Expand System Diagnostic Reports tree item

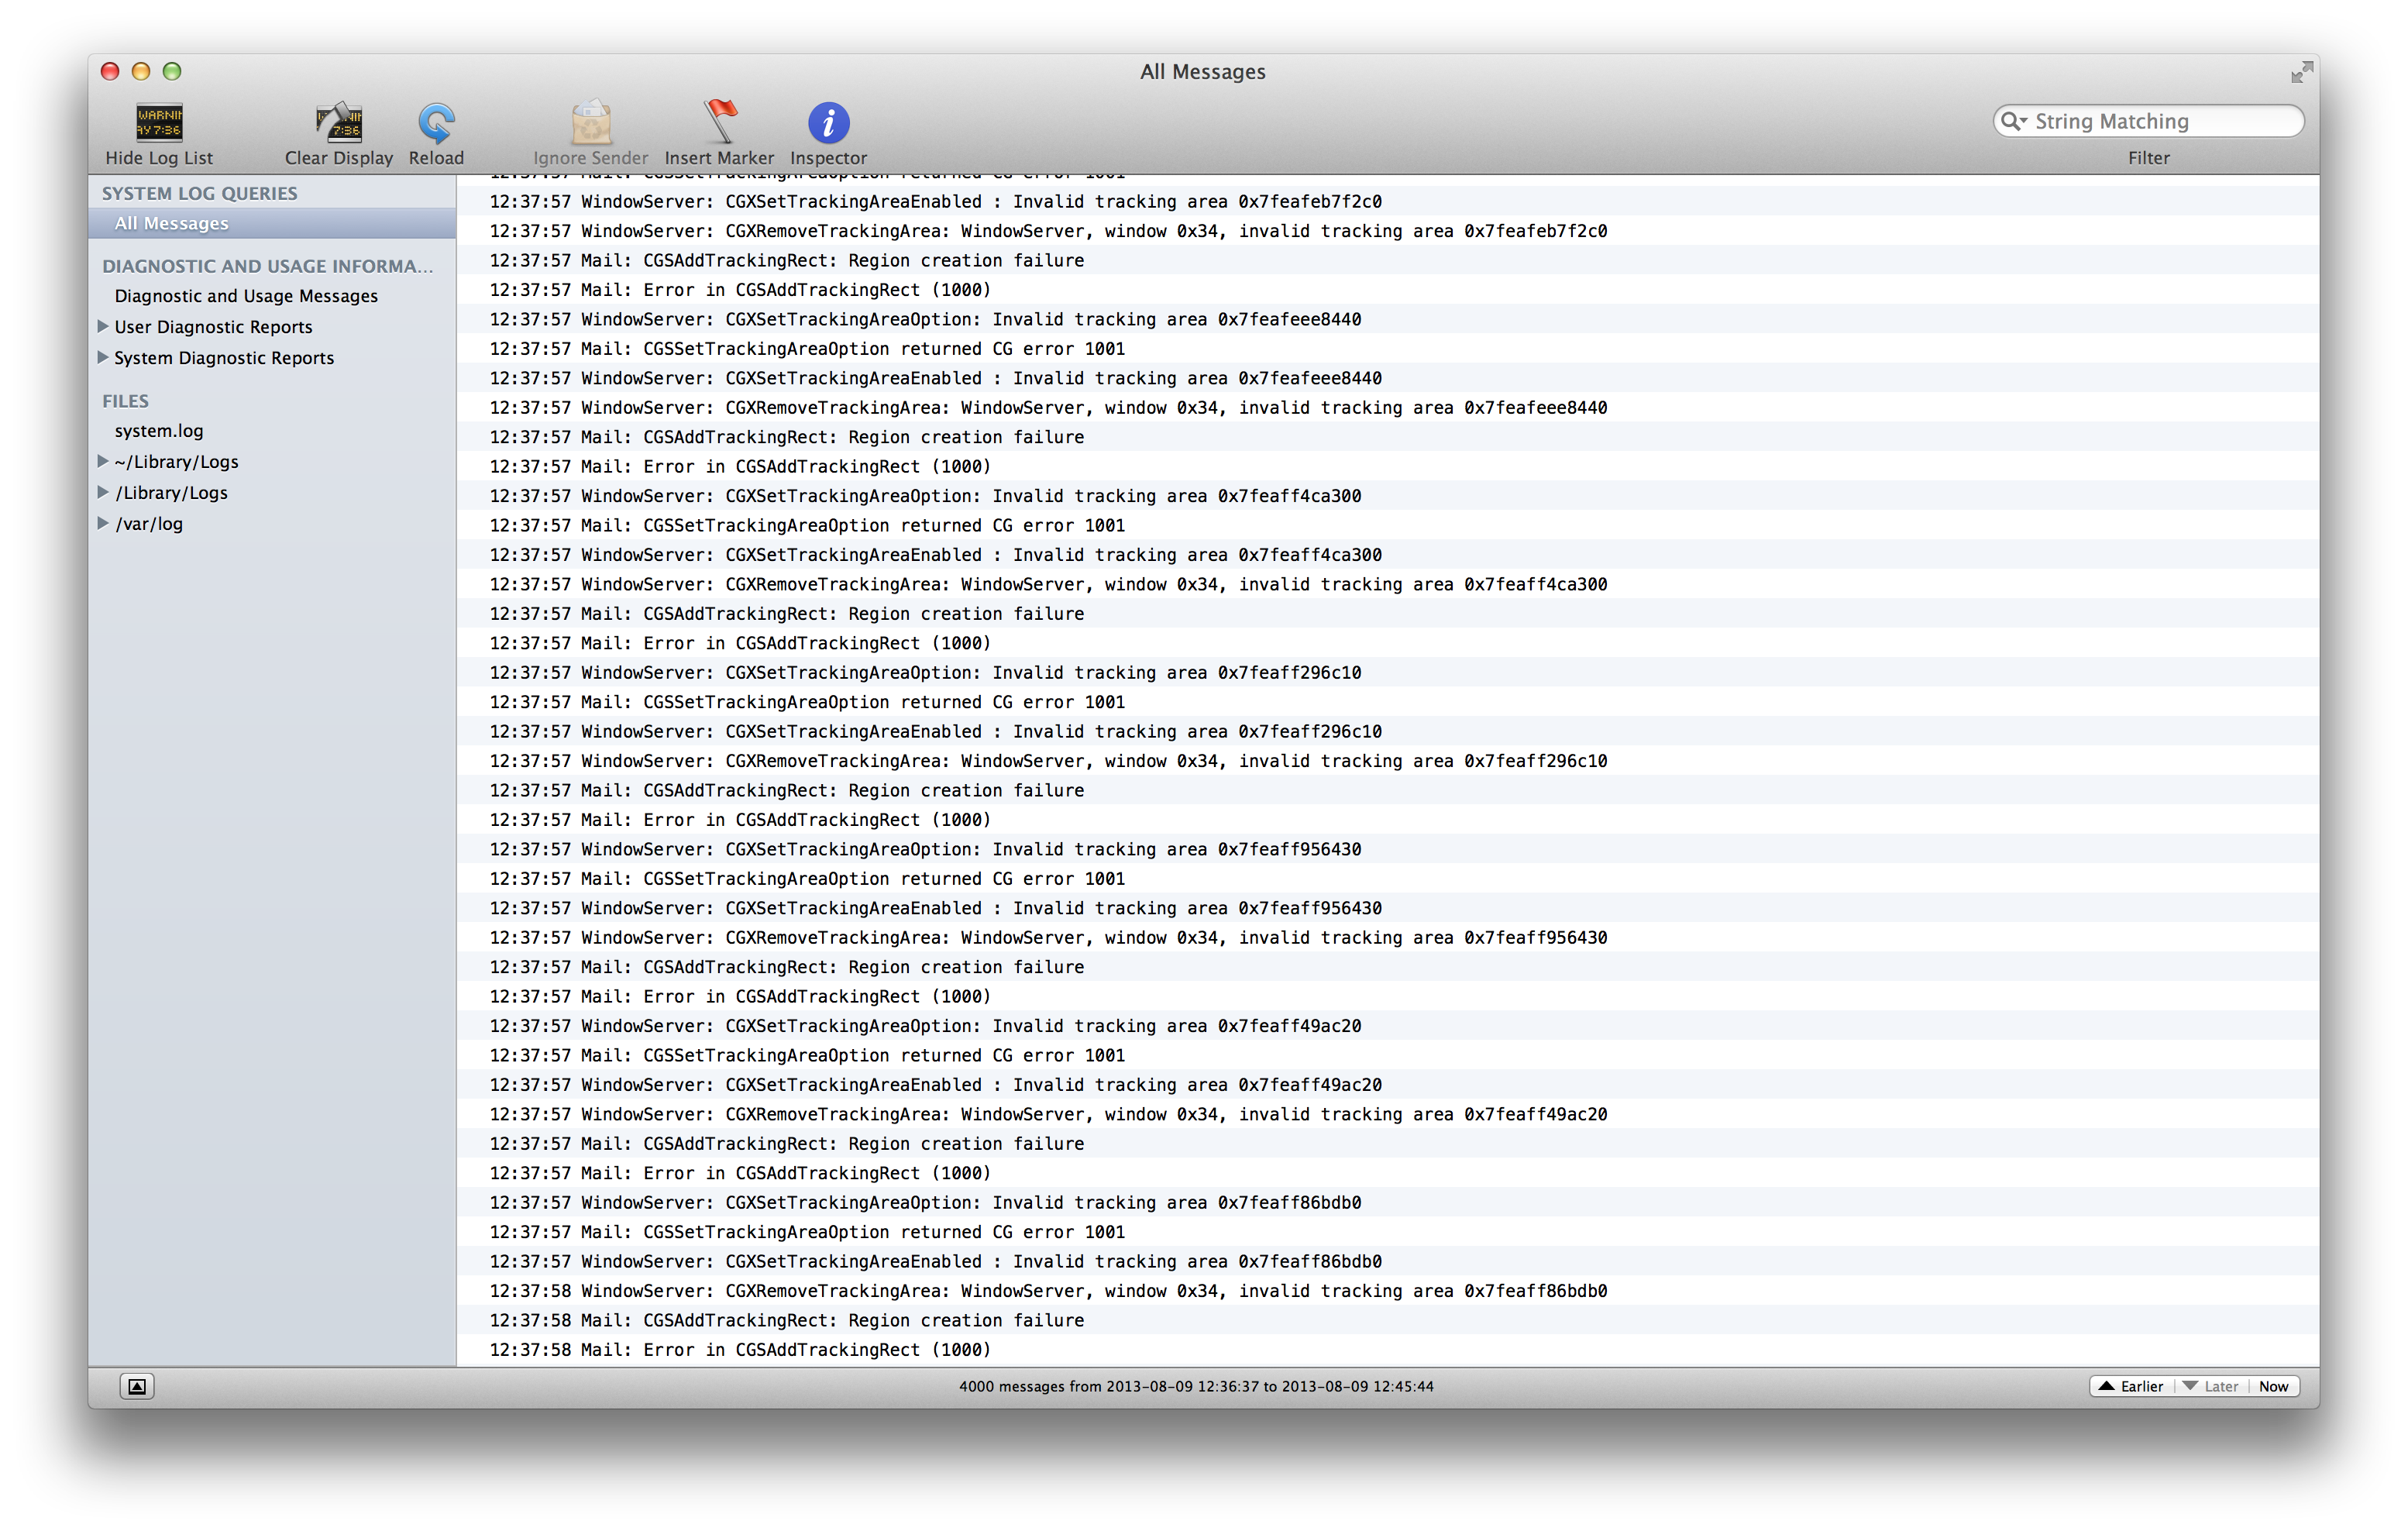coord(103,357)
